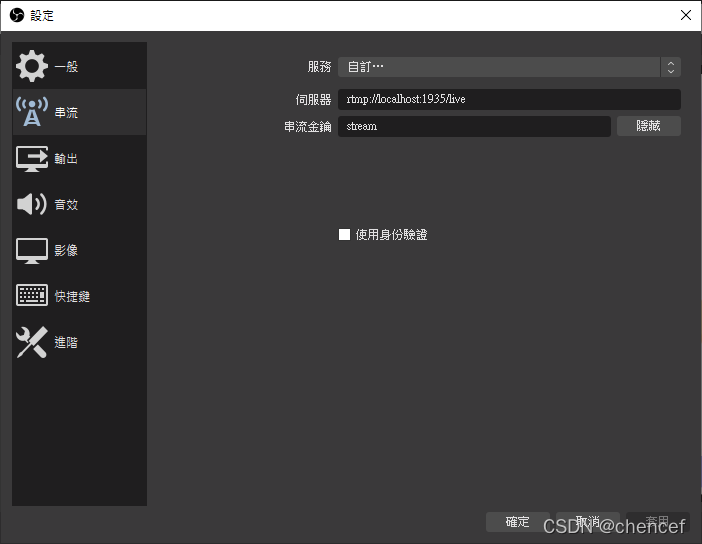Viewport: 702px width, 544px height.
Task: Switch to the 快捷鍵 settings tab
Action: (x=79, y=296)
